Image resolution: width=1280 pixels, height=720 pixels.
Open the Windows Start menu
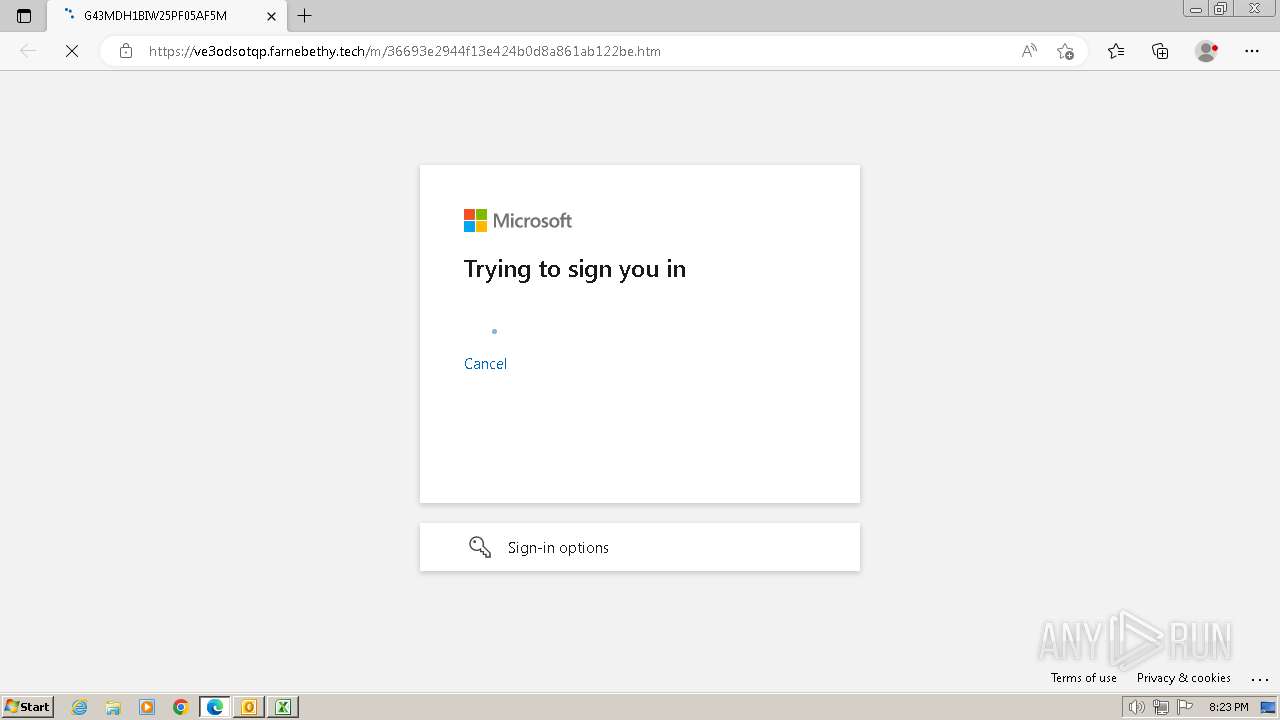[27, 707]
